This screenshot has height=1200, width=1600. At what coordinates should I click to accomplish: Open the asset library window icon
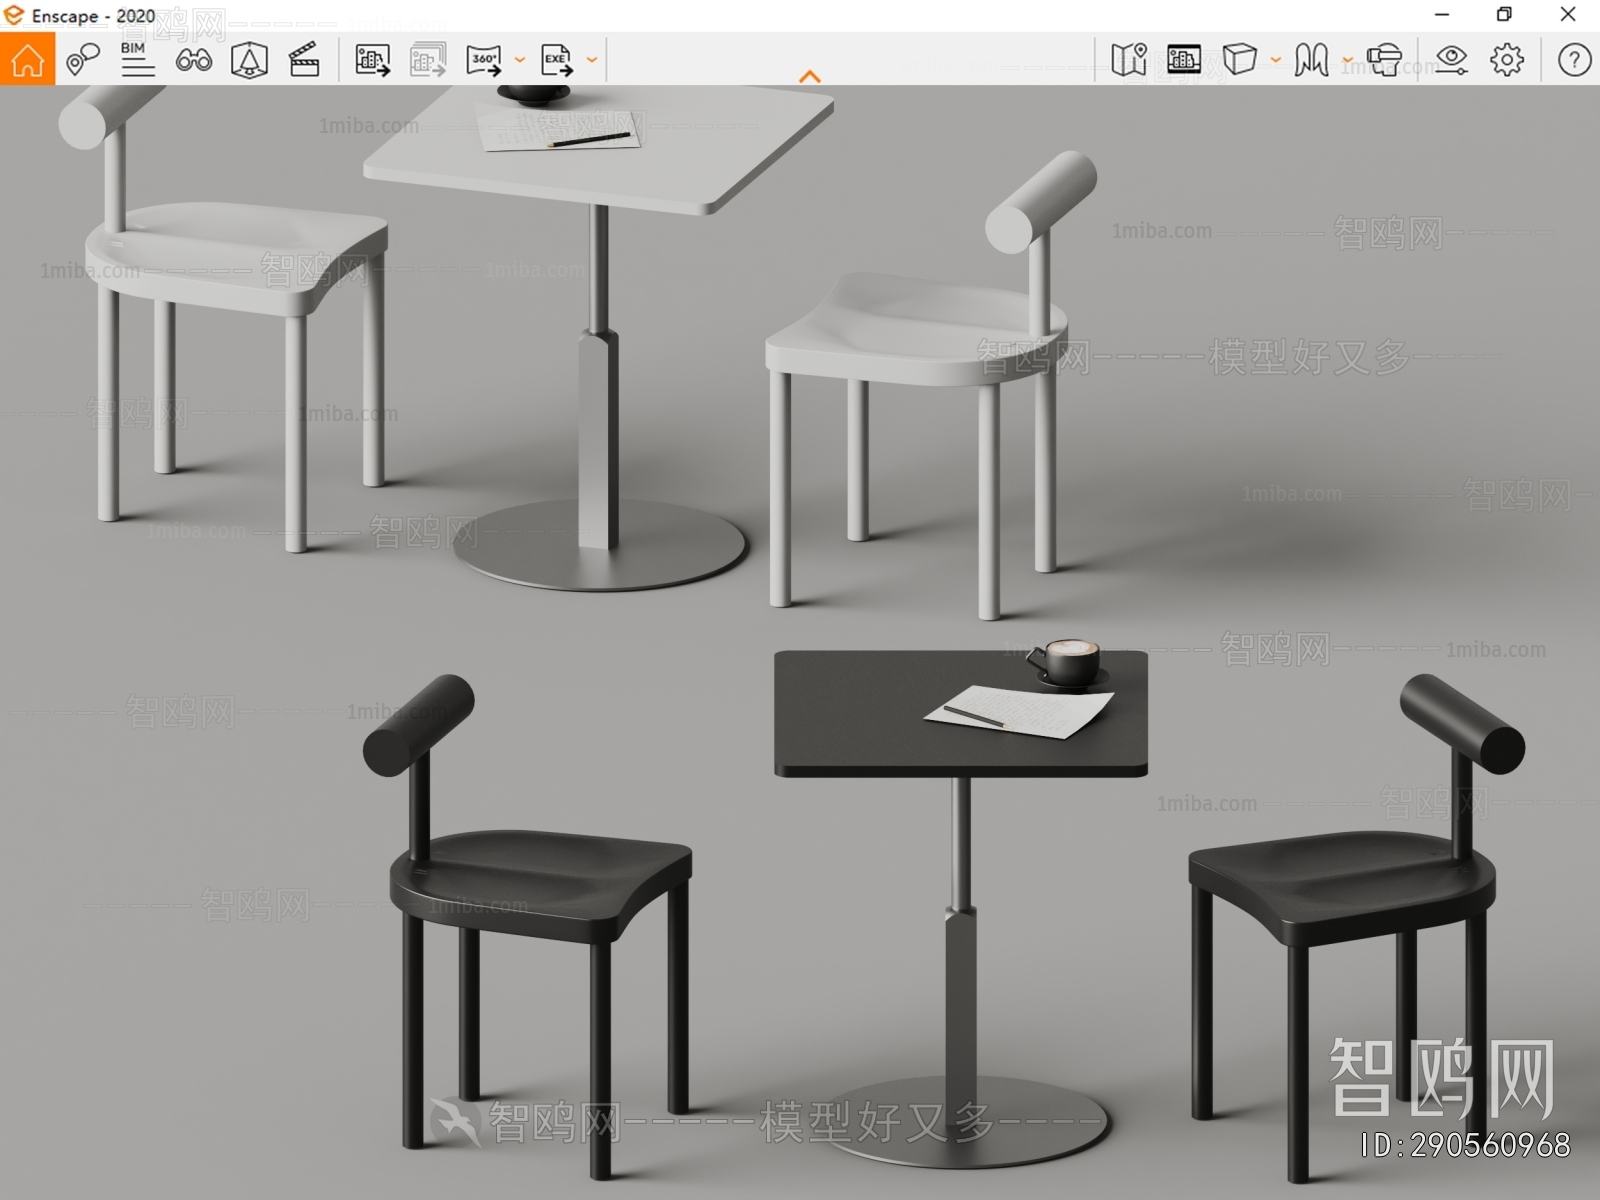pyautogui.click(x=1184, y=60)
